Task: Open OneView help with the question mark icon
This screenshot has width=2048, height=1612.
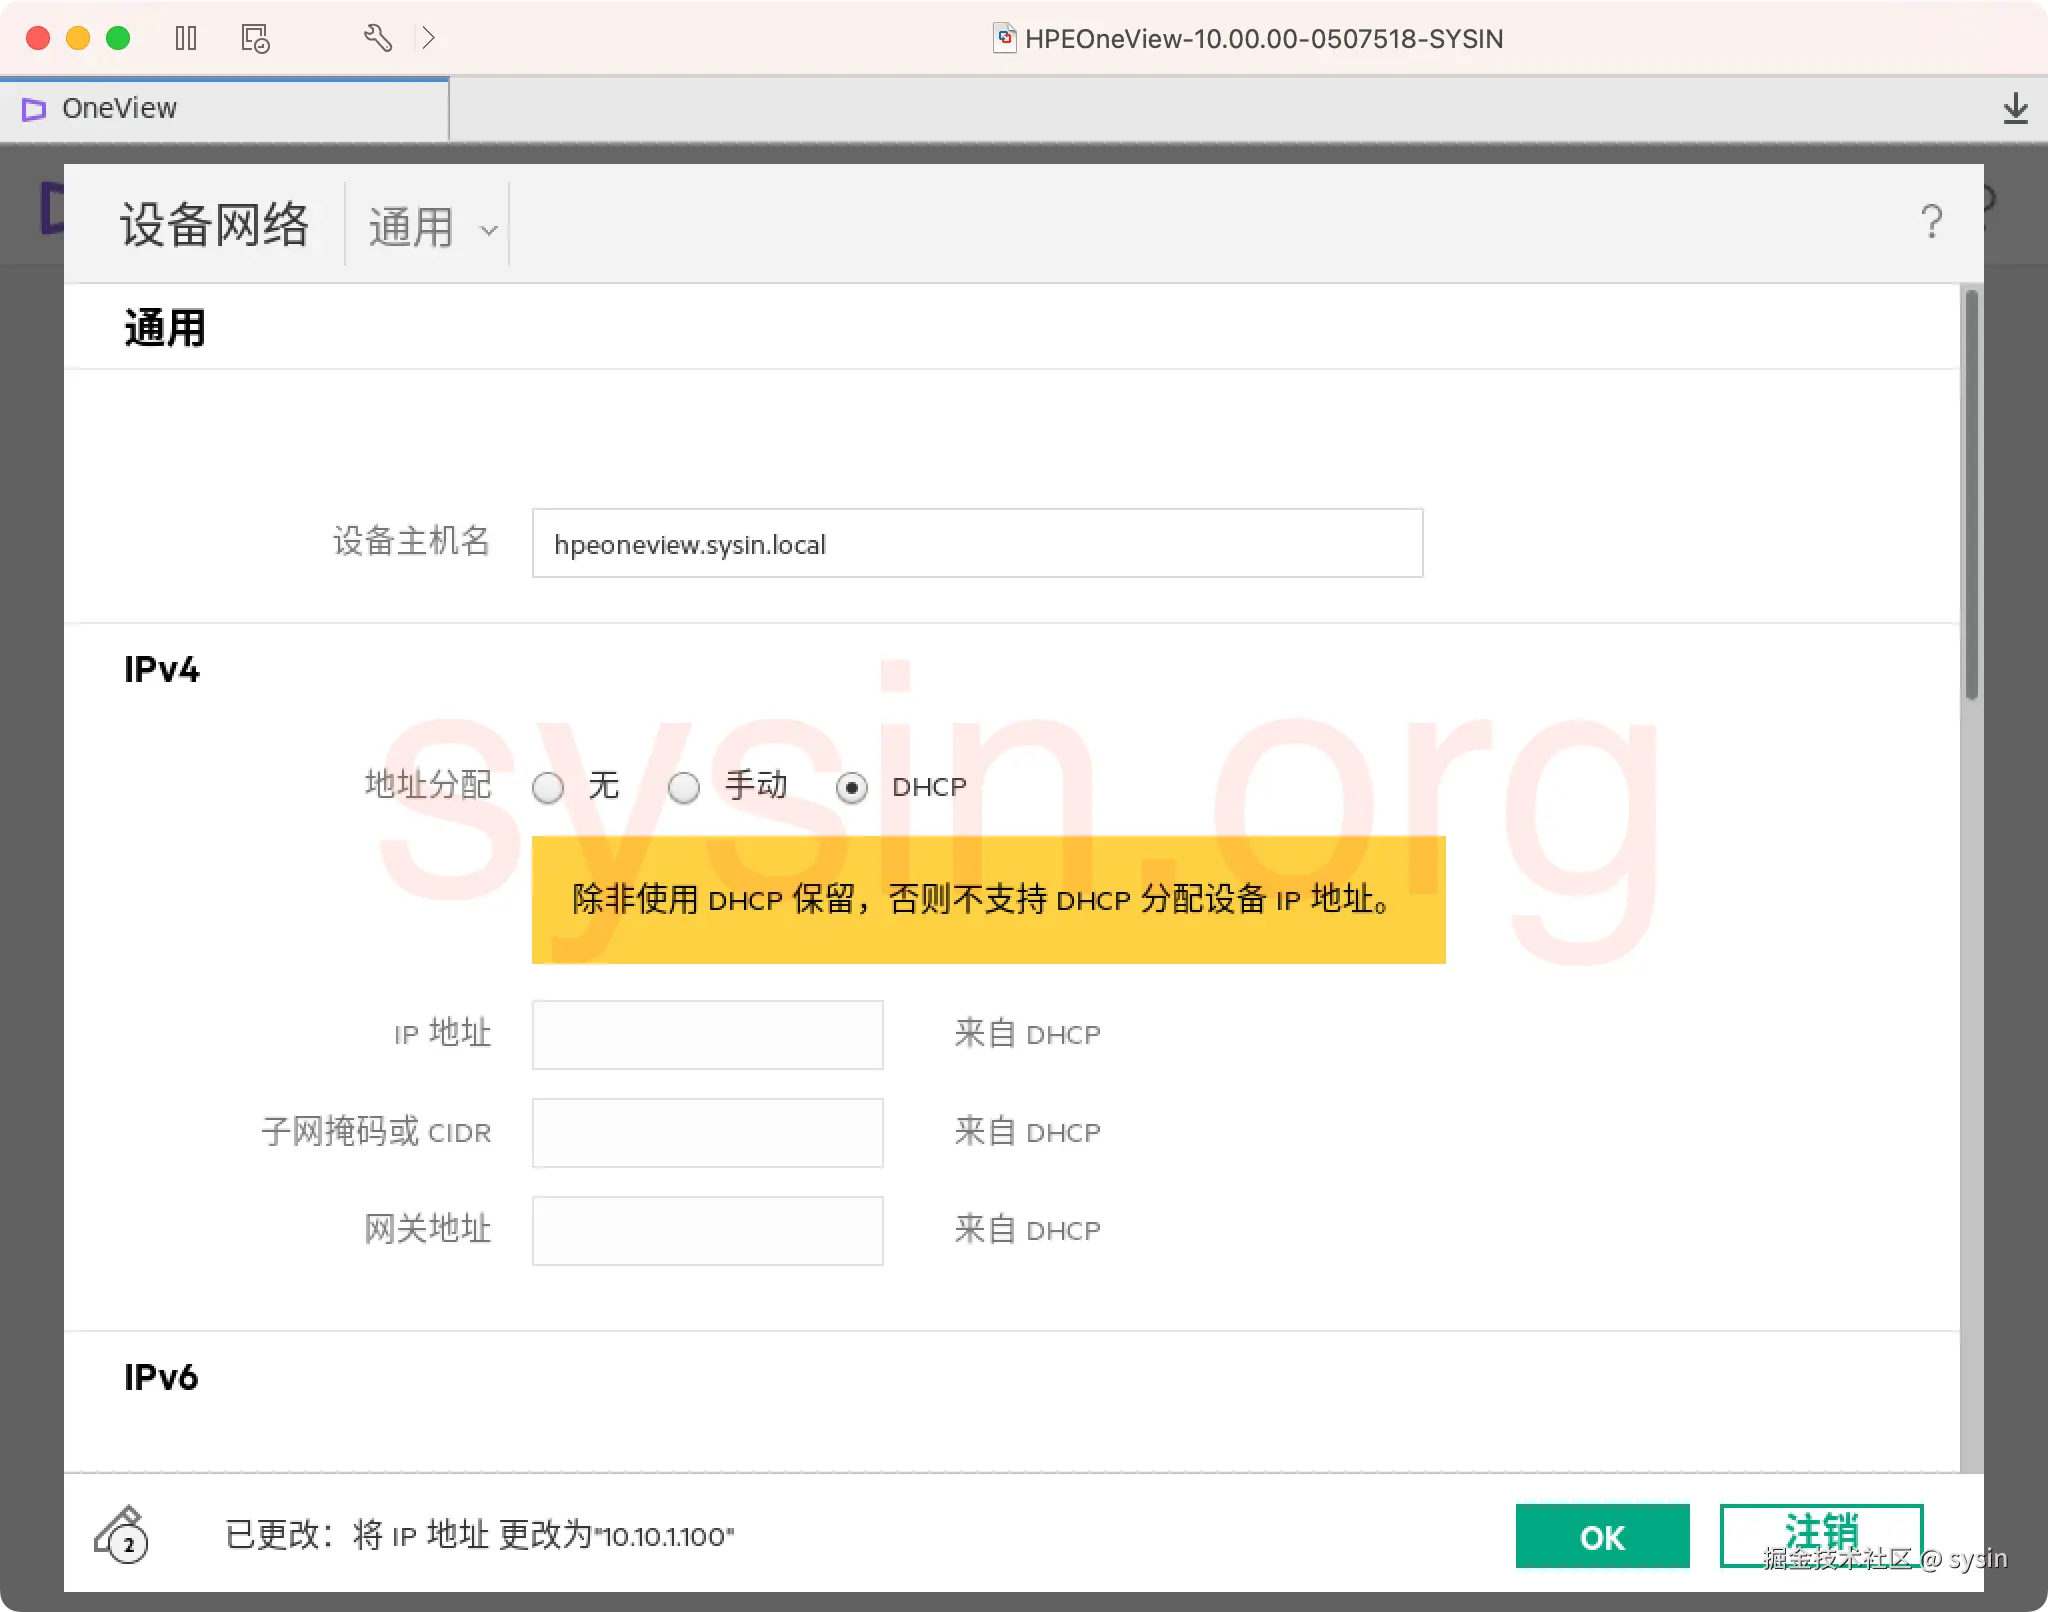Action: click(x=1931, y=222)
